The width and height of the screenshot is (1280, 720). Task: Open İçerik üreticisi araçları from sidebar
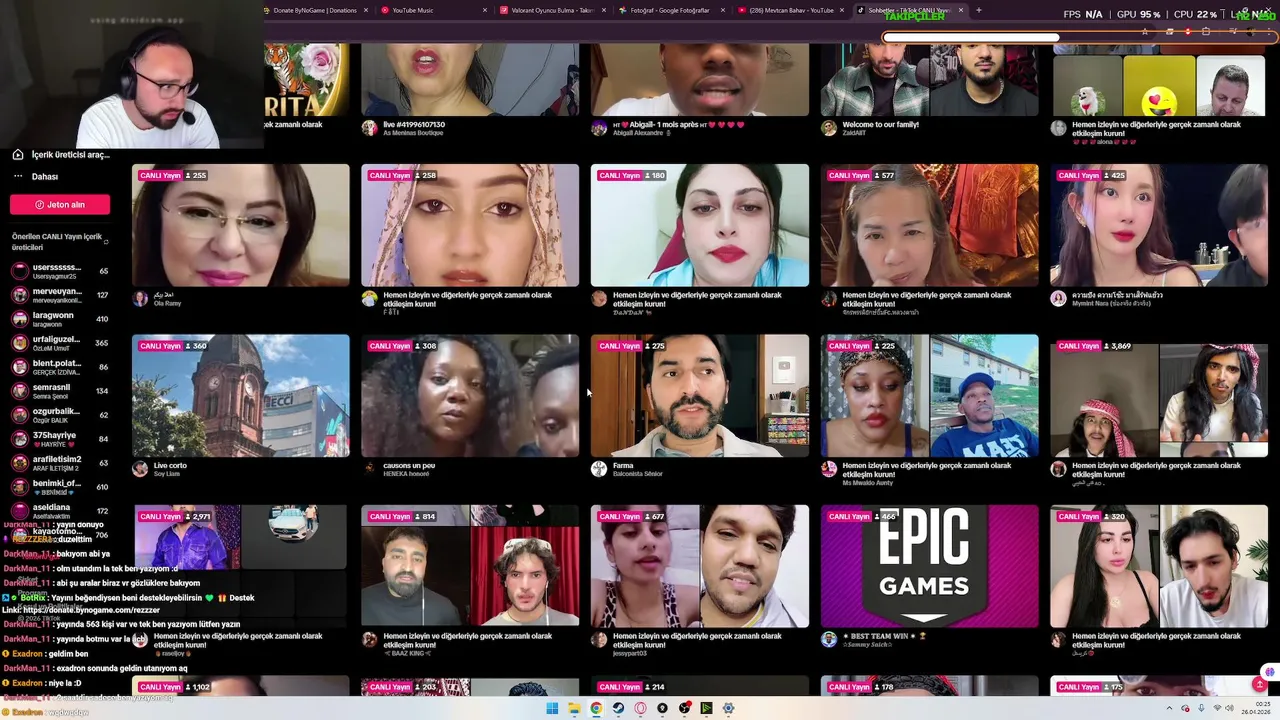(60, 155)
